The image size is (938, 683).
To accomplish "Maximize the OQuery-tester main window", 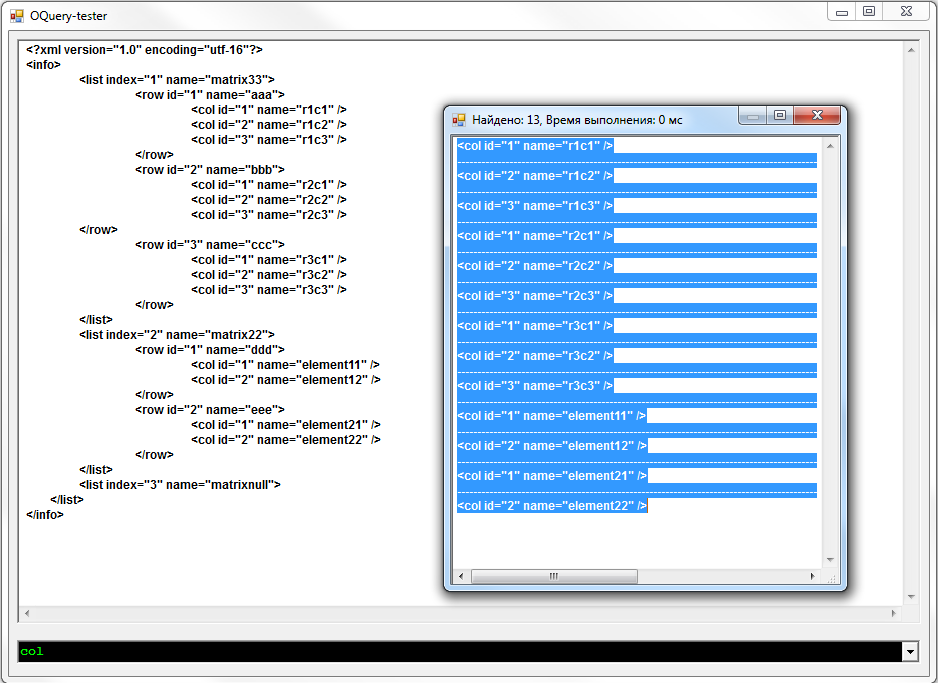I will pos(869,12).
